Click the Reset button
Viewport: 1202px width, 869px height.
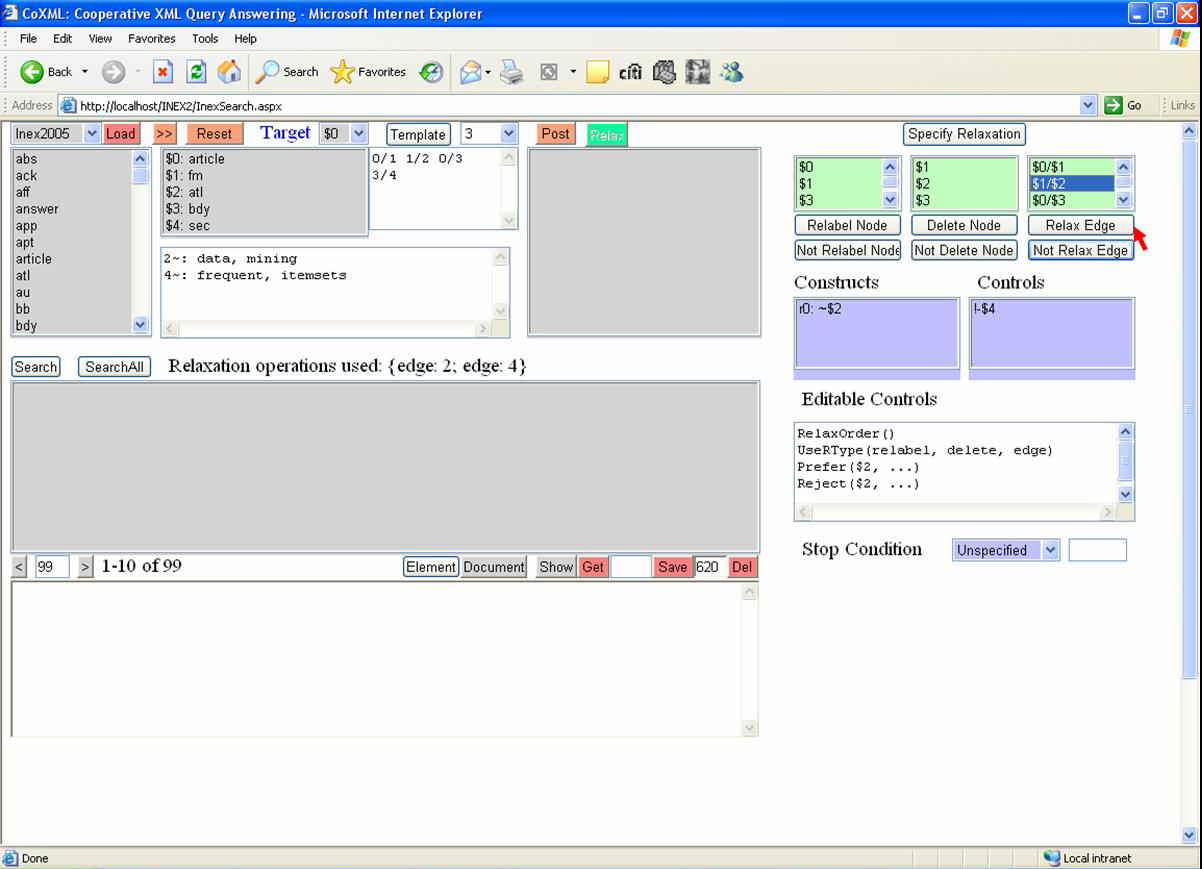[214, 133]
